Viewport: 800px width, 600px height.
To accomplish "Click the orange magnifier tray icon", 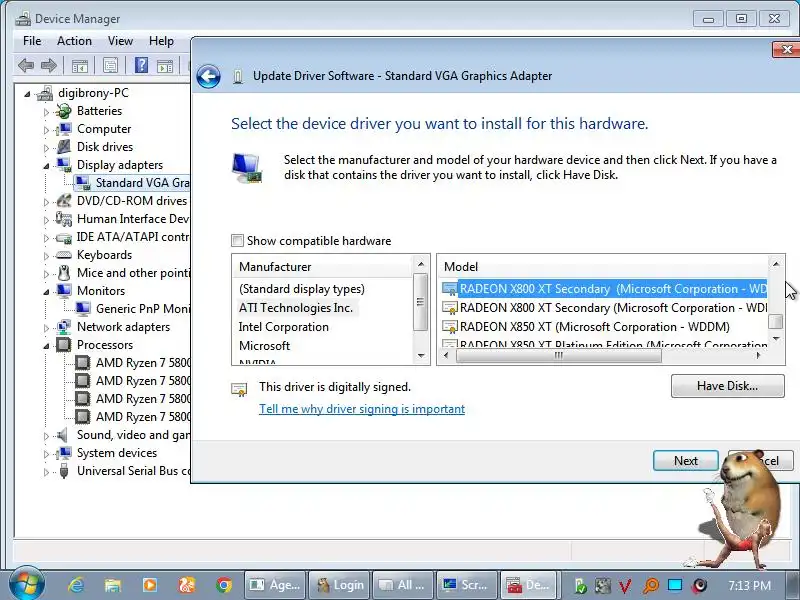I will [651, 585].
